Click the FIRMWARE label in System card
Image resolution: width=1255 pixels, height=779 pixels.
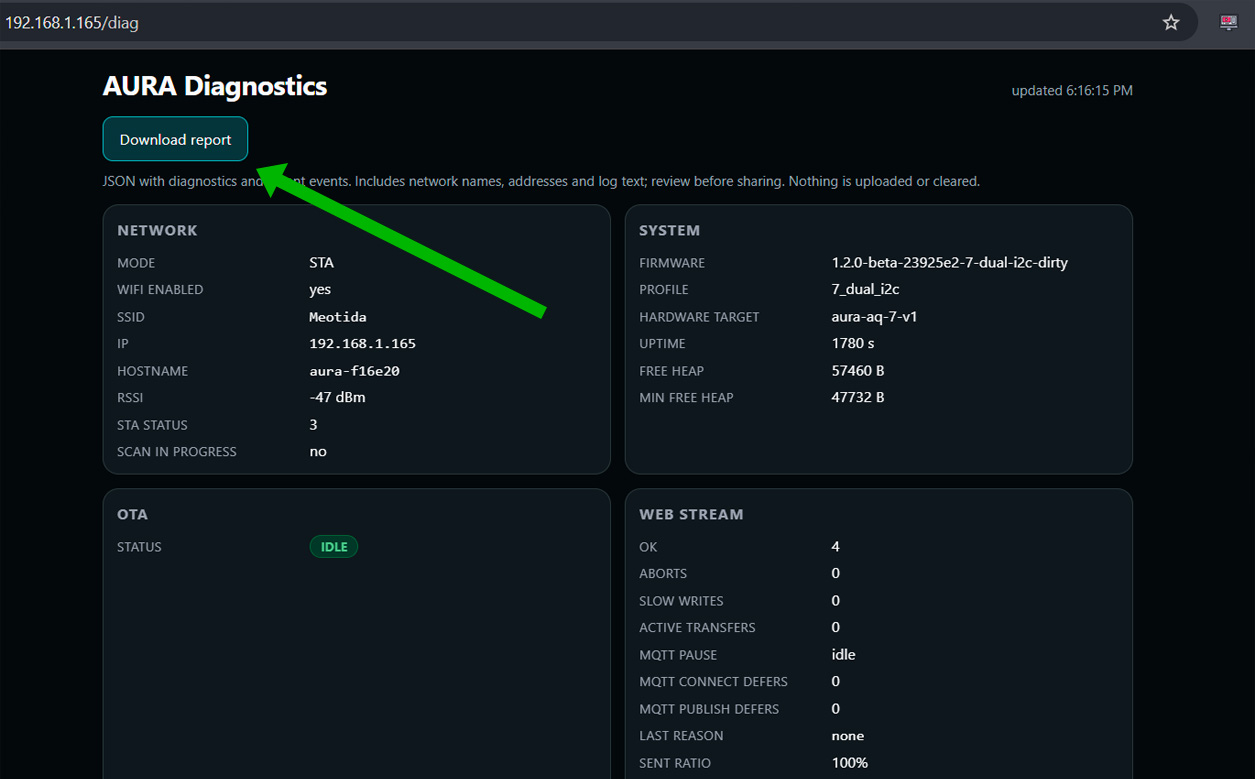click(672, 263)
